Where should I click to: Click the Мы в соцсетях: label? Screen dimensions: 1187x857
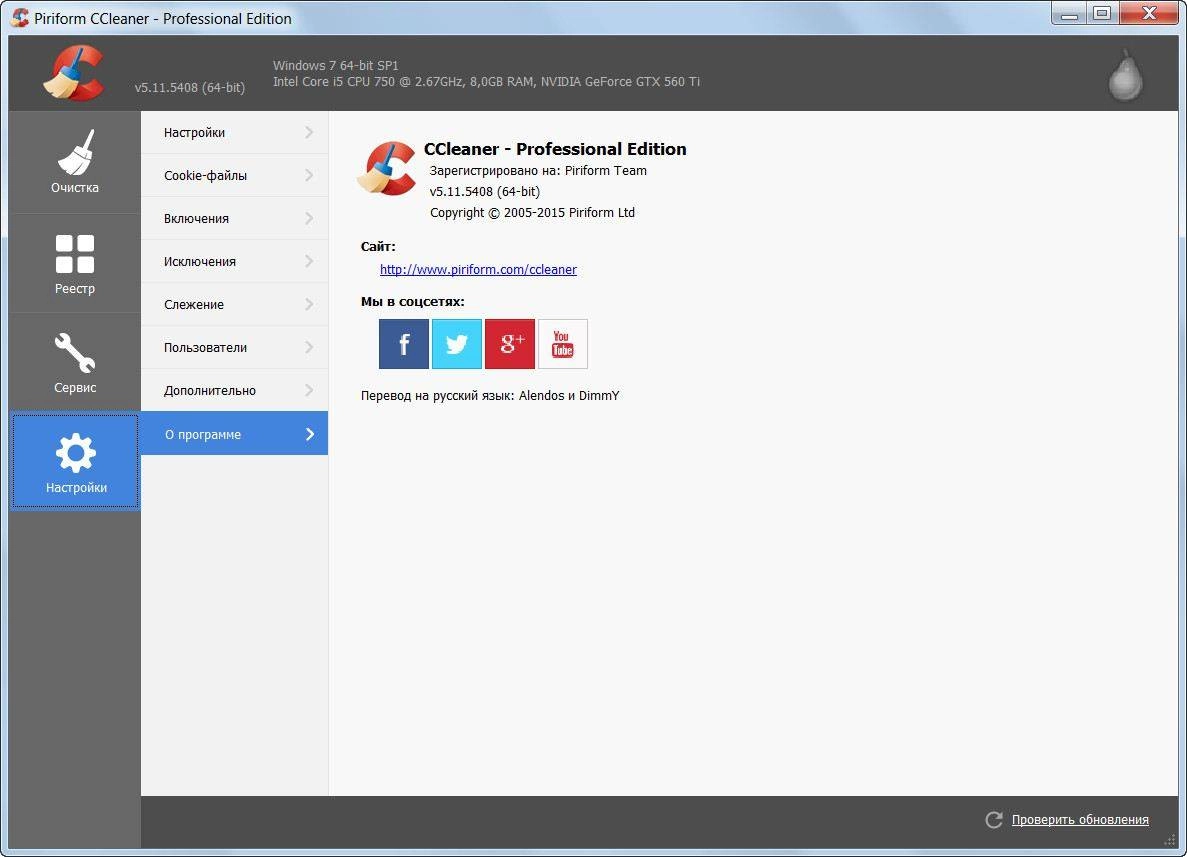(x=413, y=301)
